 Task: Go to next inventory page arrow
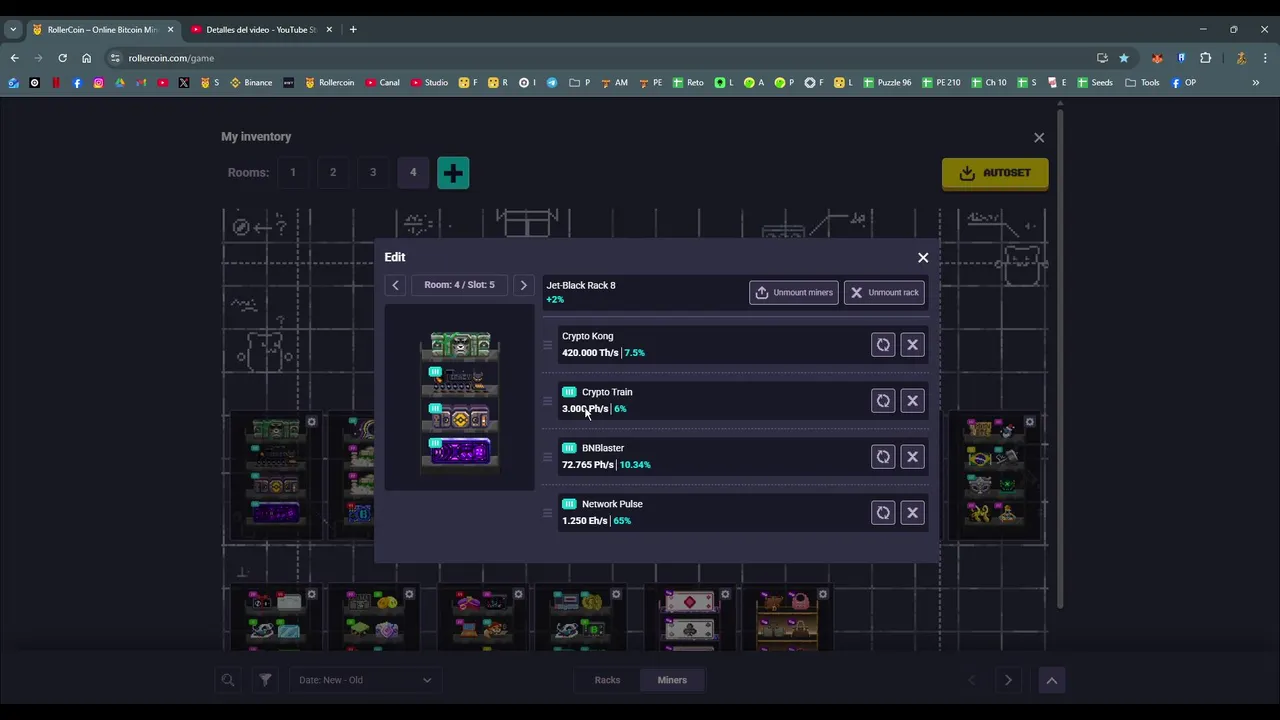(1008, 680)
